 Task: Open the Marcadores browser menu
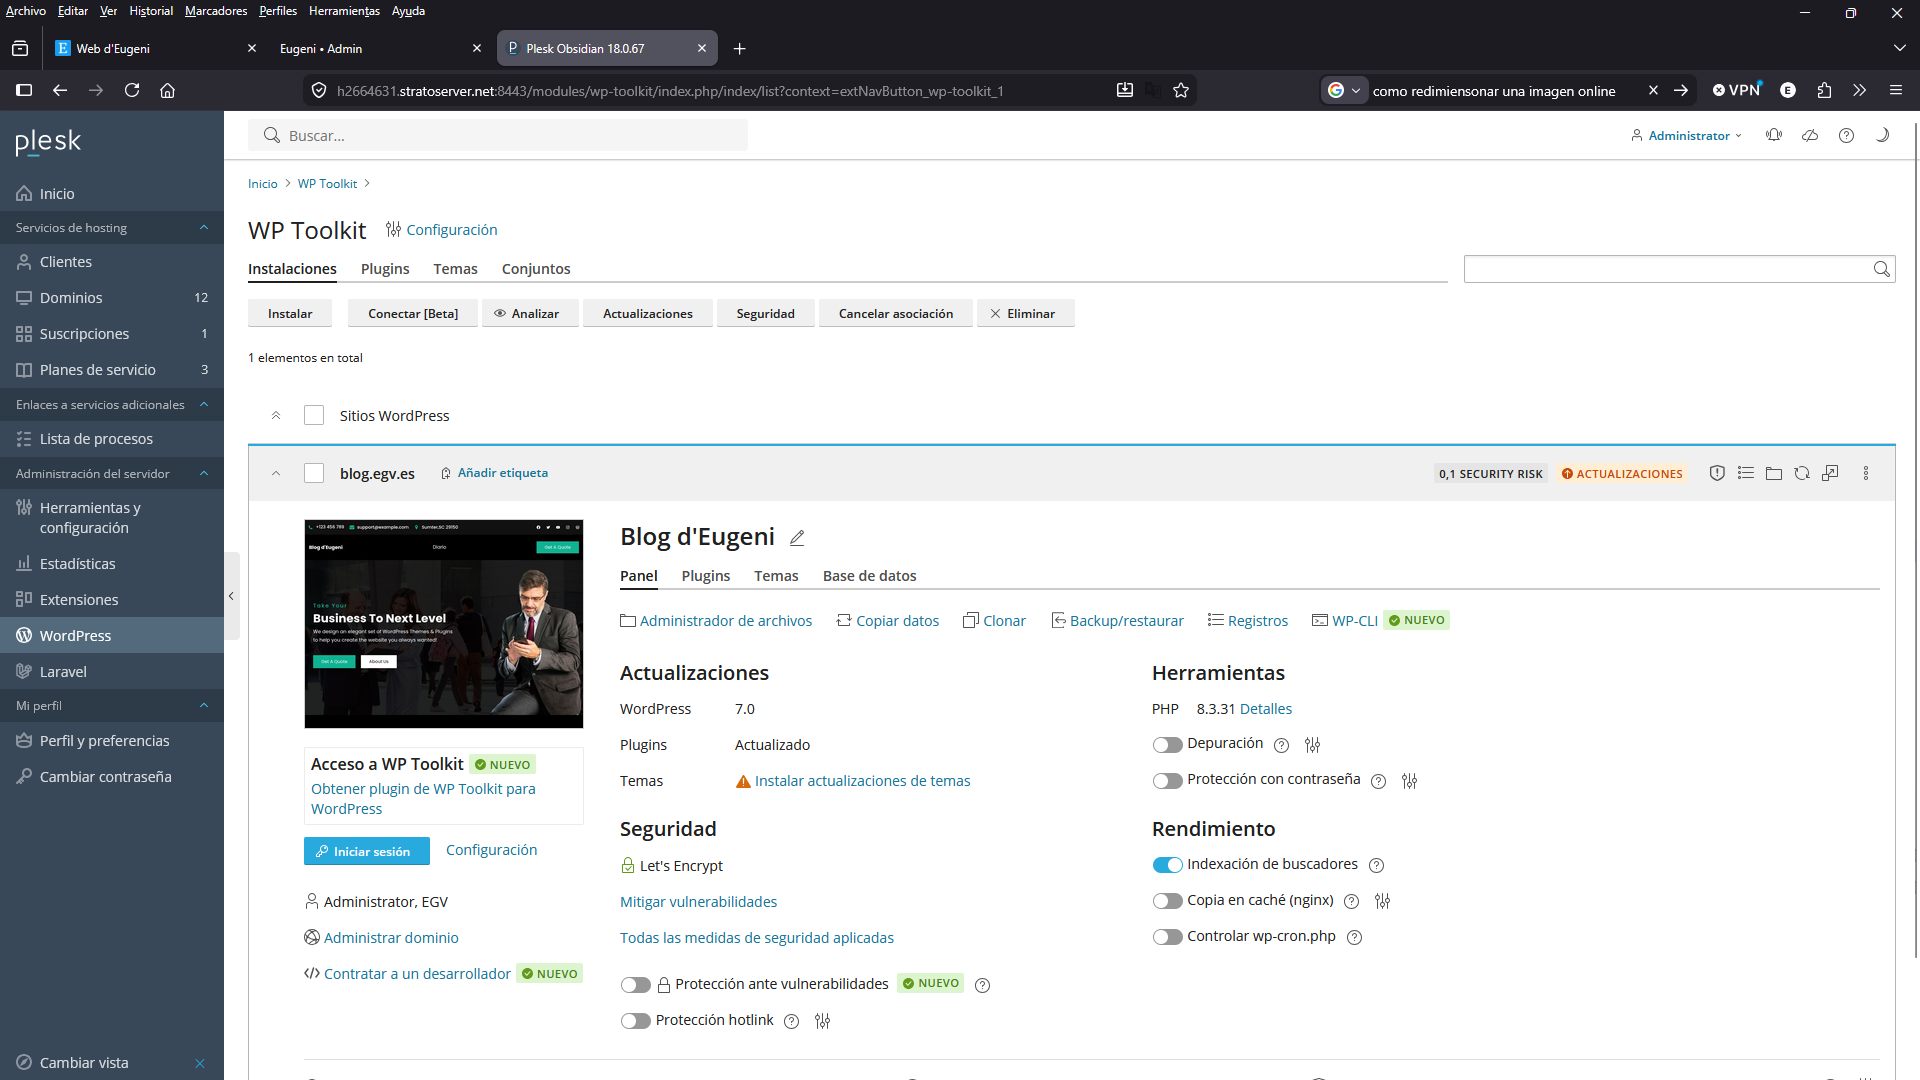tap(216, 11)
